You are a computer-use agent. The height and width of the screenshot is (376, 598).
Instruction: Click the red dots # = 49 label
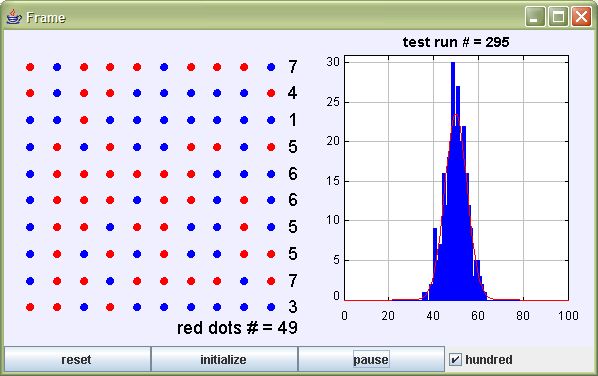click(237, 328)
